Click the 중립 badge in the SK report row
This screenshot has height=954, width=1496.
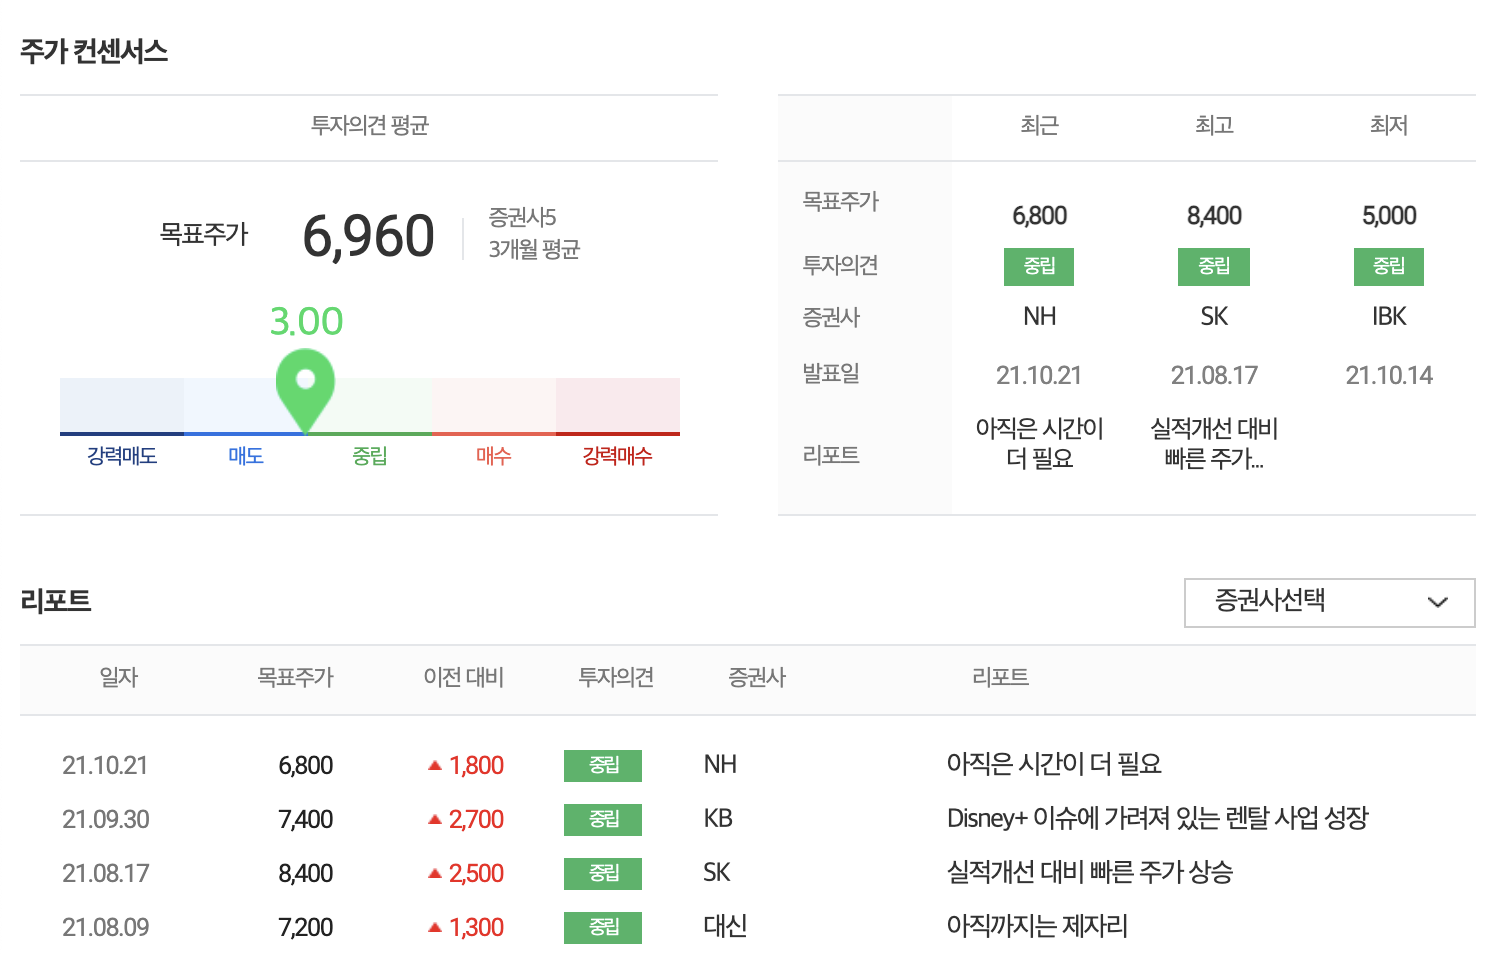pyautogui.click(x=603, y=874)
